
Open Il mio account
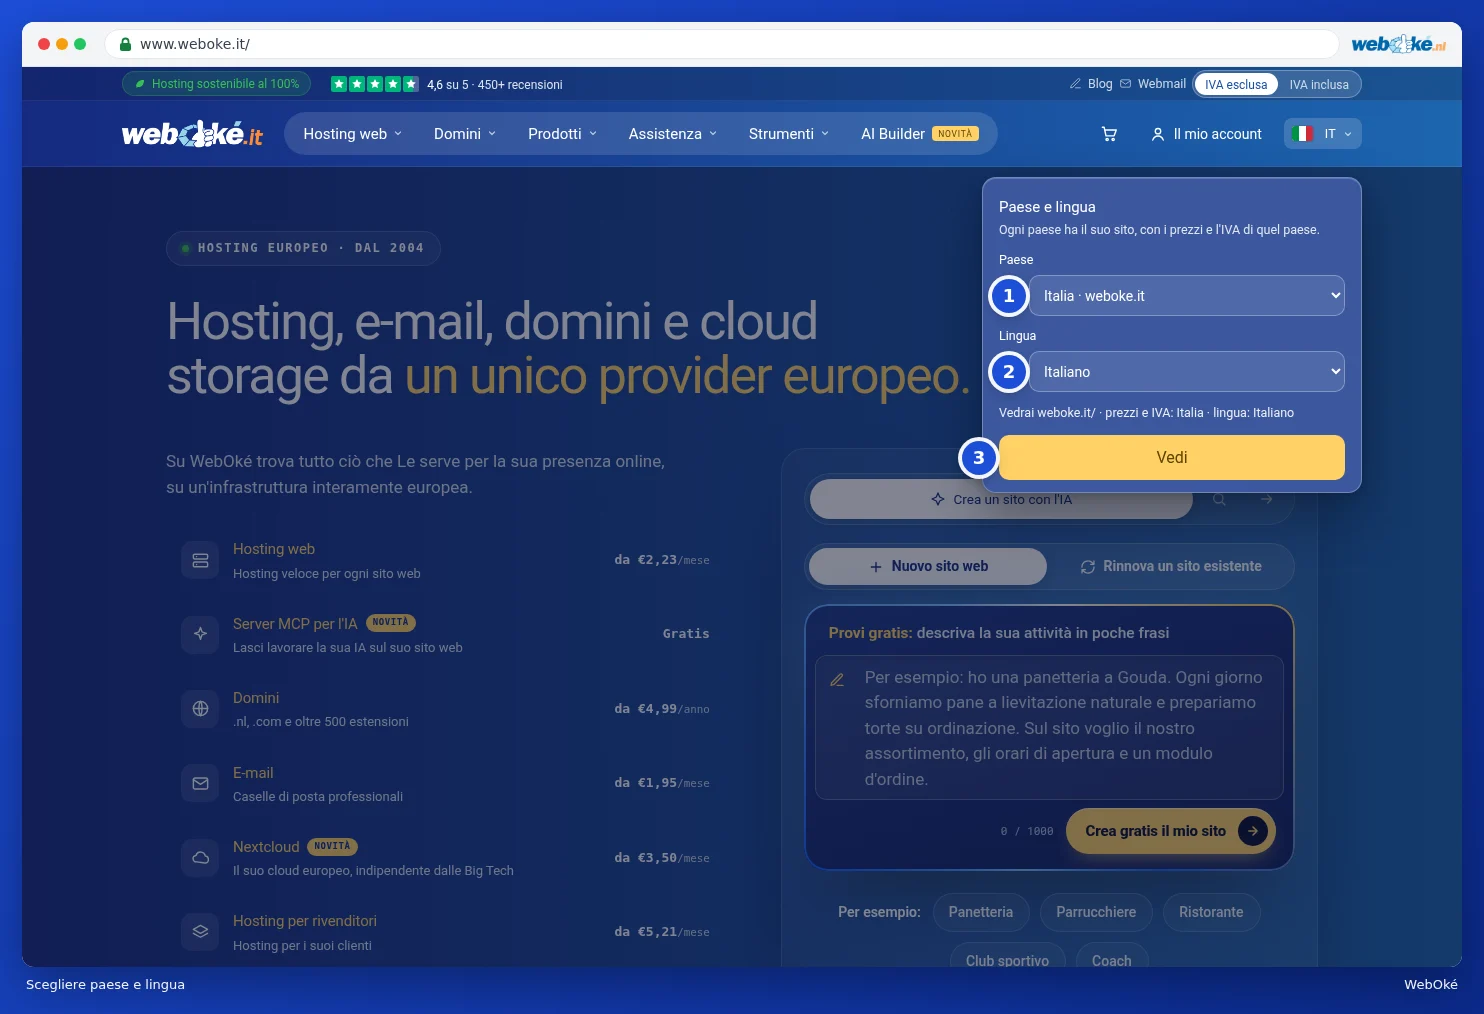(x=1206, y=134)
